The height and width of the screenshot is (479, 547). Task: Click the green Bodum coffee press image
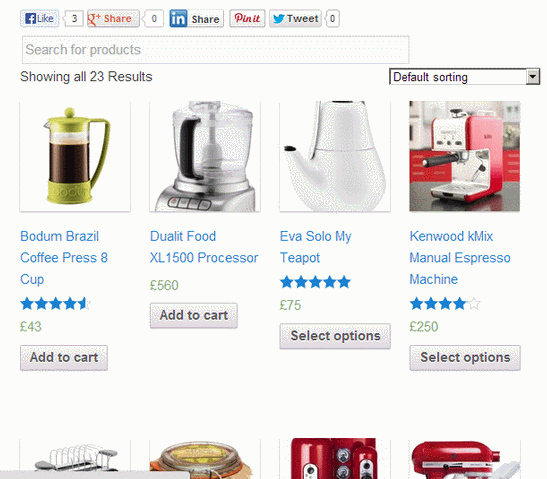tap(75, 156)
